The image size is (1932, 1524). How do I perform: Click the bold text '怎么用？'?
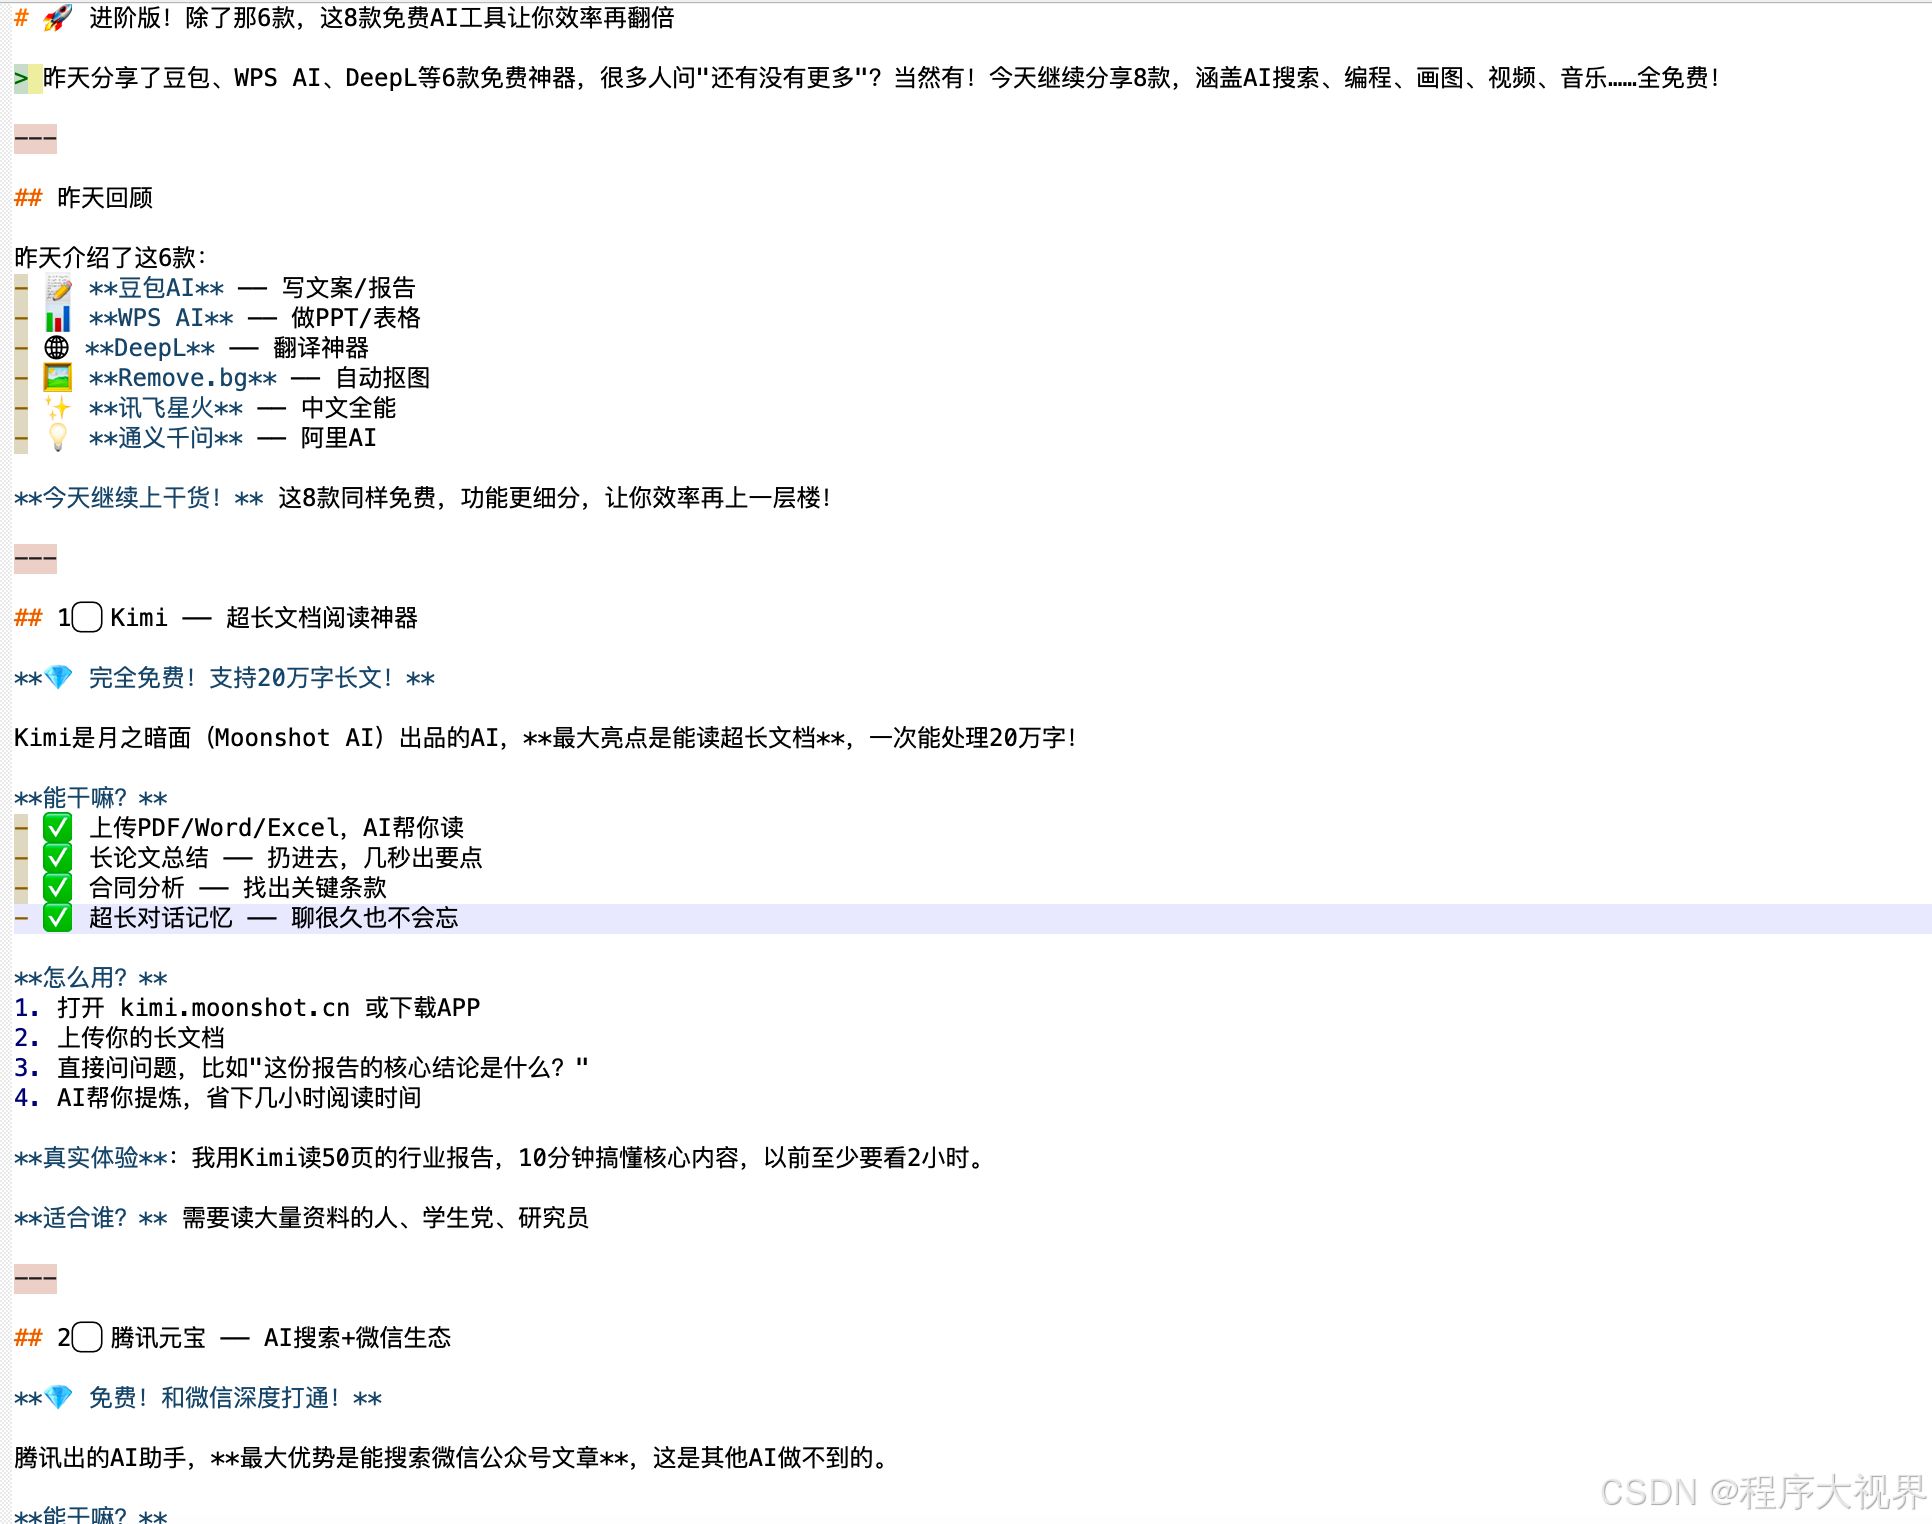coord(86,978)
